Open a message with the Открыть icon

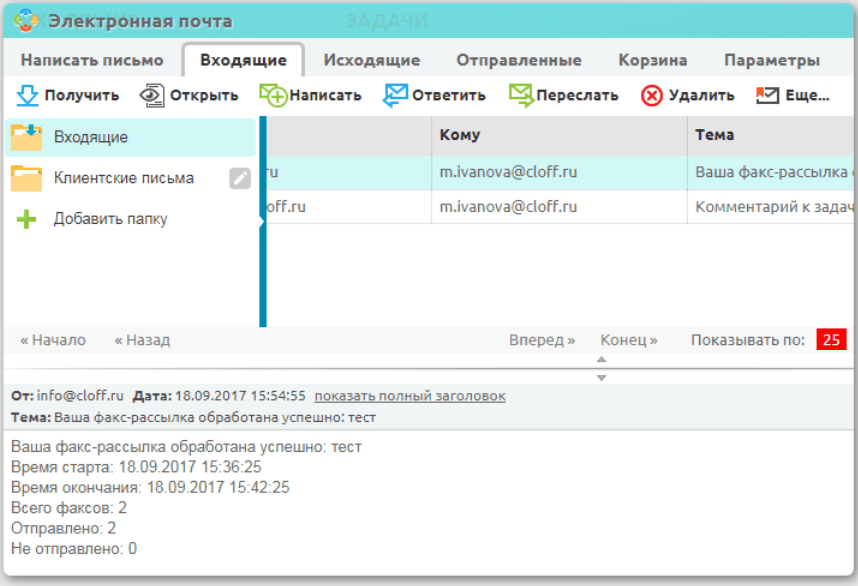[x=150, y=95]
